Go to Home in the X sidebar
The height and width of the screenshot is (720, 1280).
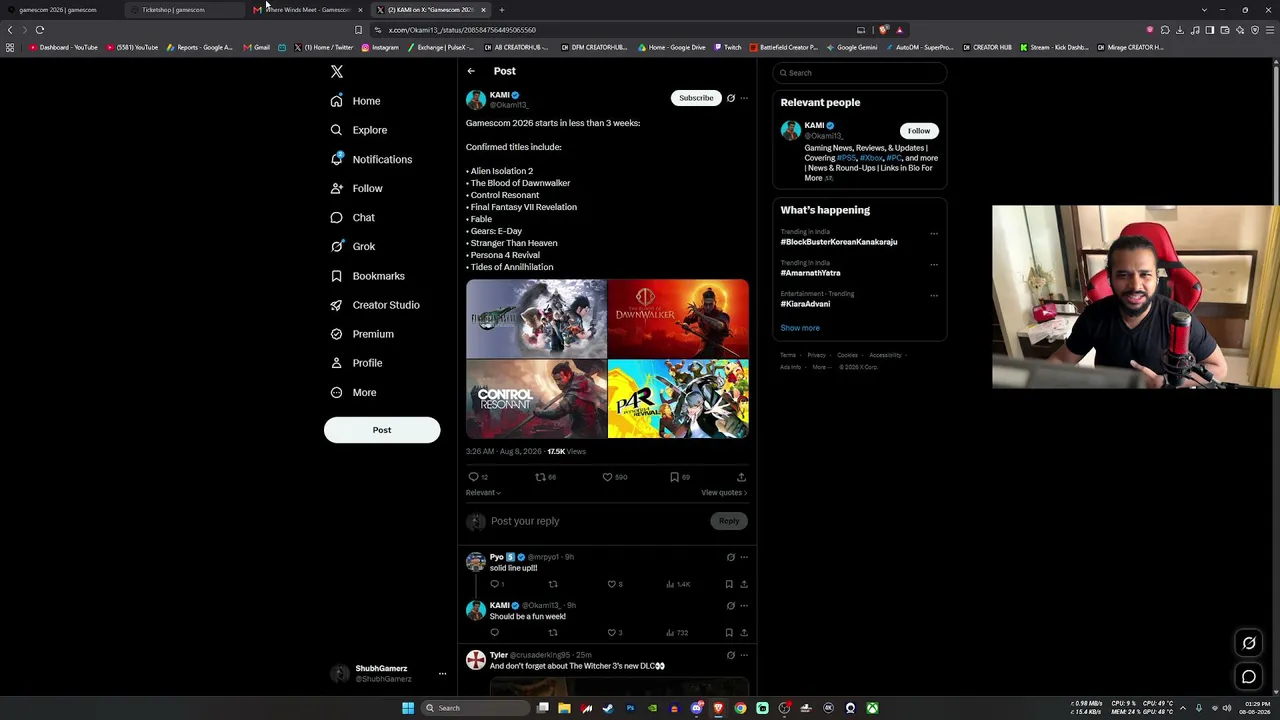click(356, 101)
